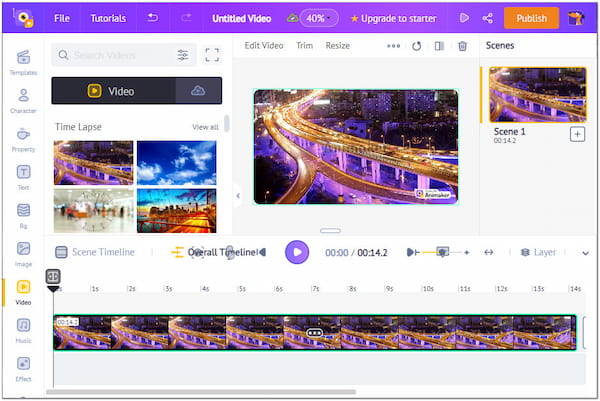Select the Scene 1 thumbnail
600x401 pixels.
pos(538,95)
